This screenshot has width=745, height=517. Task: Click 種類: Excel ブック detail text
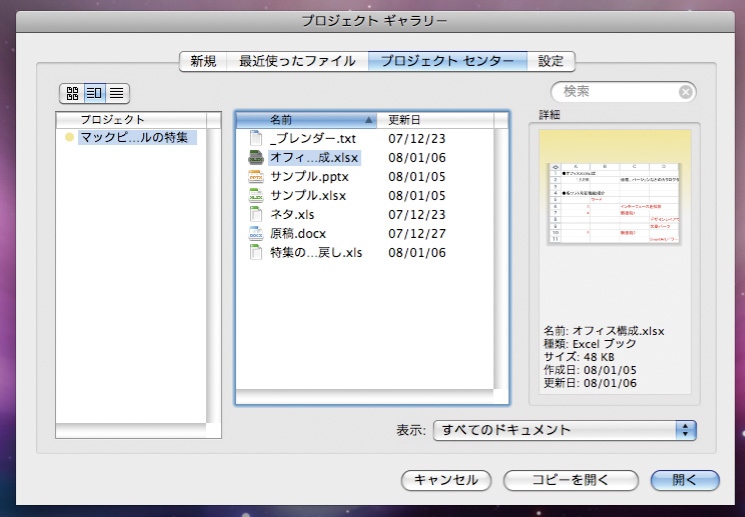click(590, 344)
